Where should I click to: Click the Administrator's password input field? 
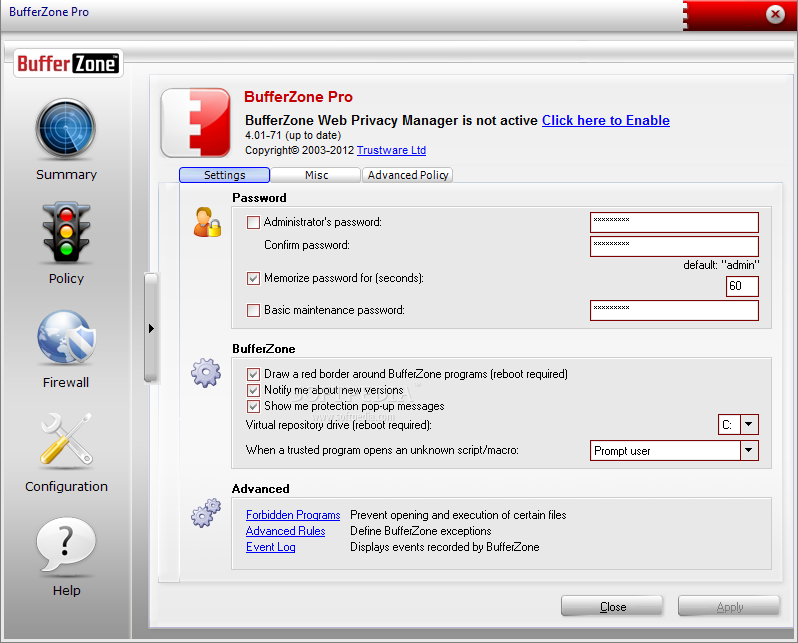click(x=674, y=222)
